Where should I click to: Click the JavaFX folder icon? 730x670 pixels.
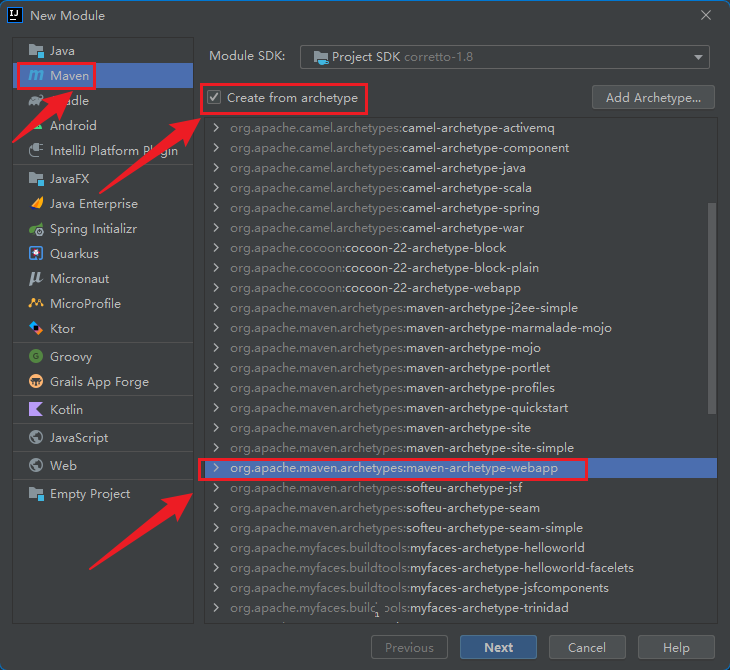click(36, 179)
